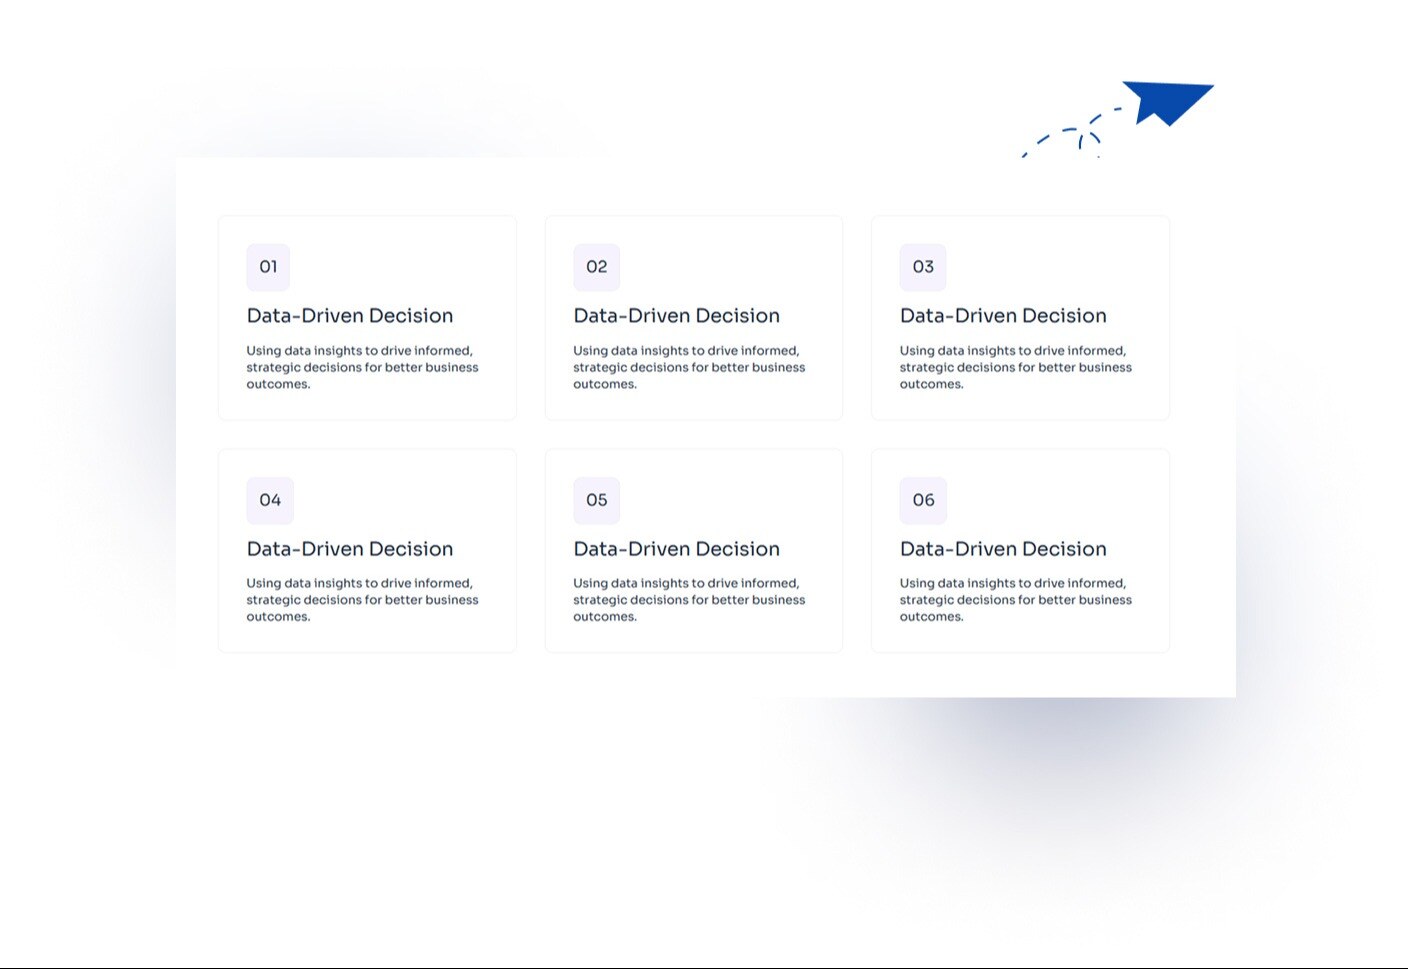
Task: Click the Data-Driven Decision title in card 04
Action: click(x=350, y=549)
